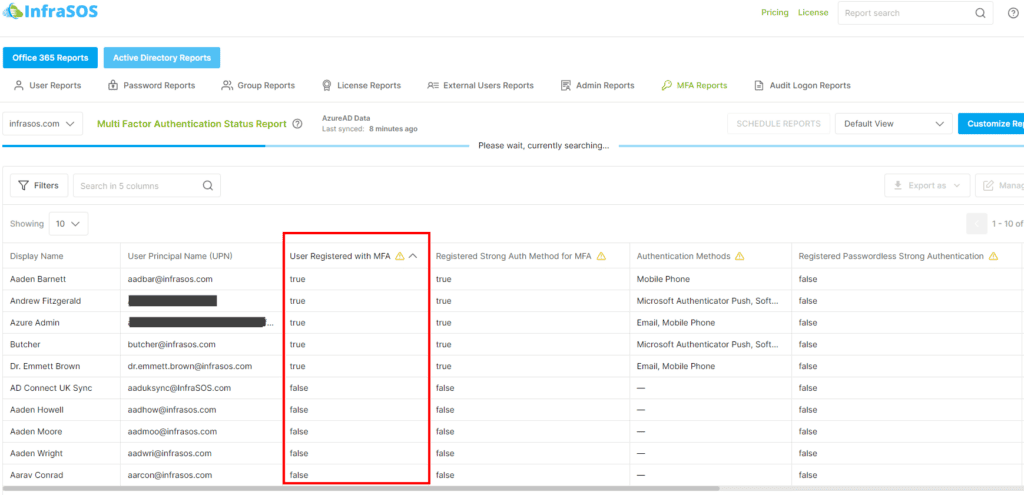
Task: Click aarcon@infrasos.com UPN cell
Action: pos(170,475)
